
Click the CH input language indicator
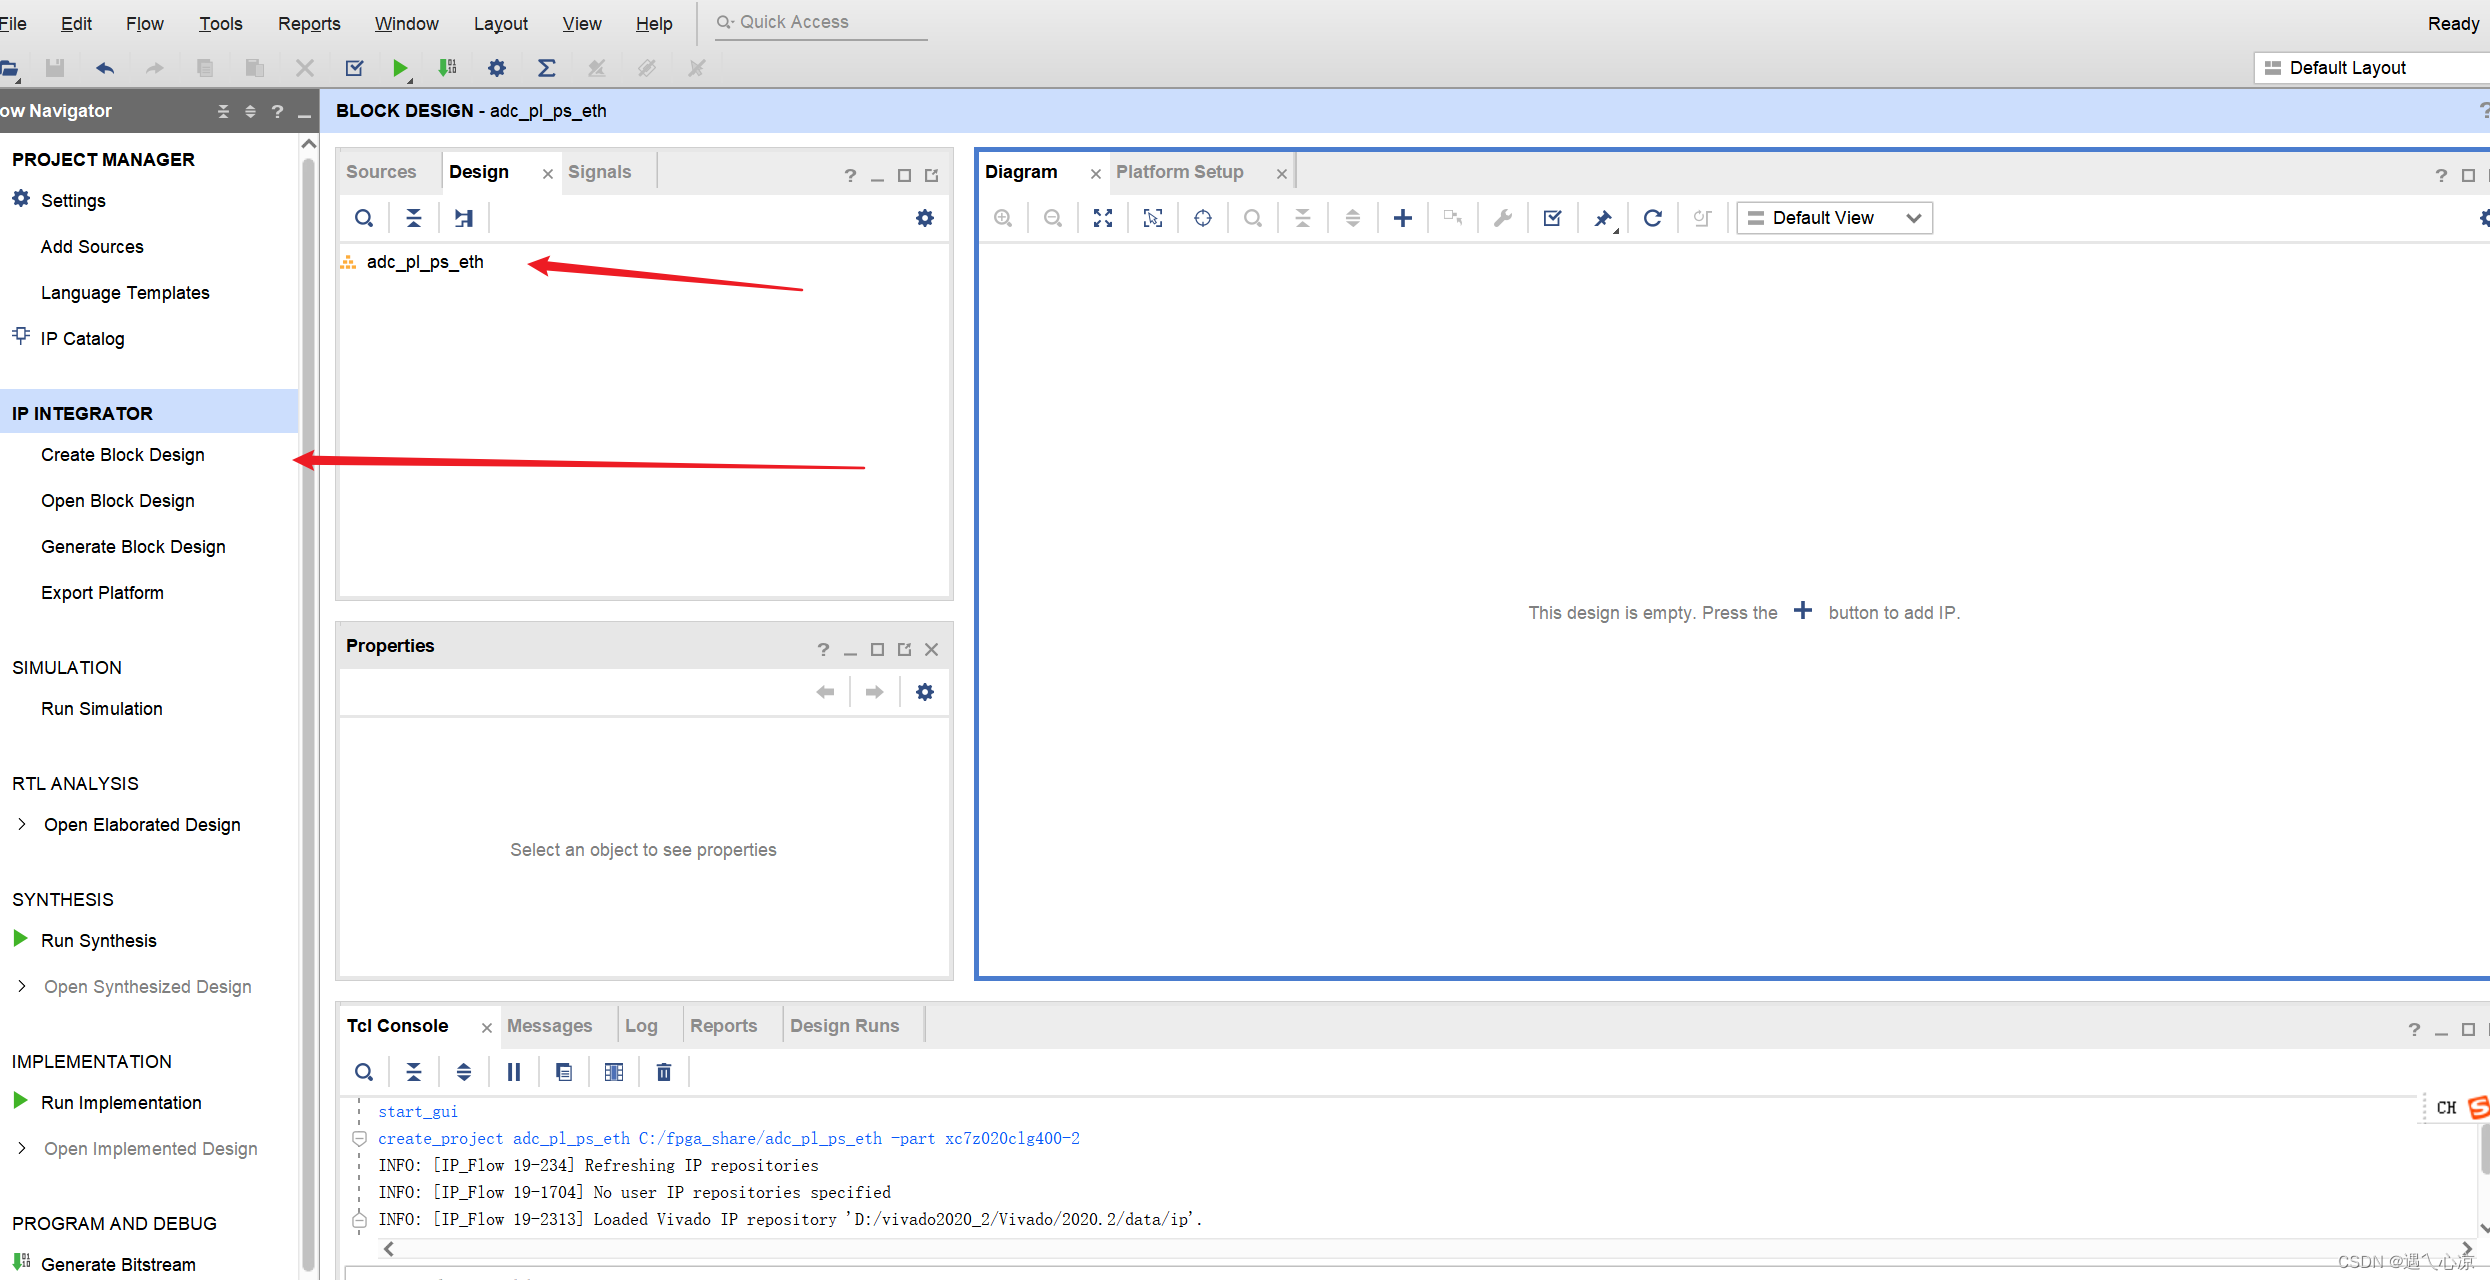(x=2447, y=1108)
